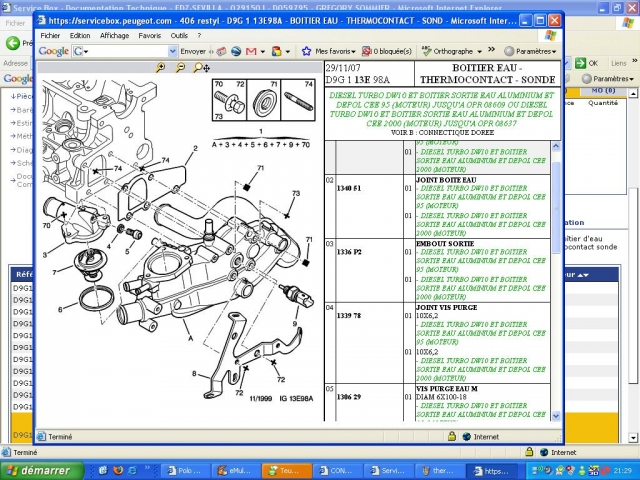Click the parts list scrollbar thumb
The image size is (640, 480).
point(556,207)
